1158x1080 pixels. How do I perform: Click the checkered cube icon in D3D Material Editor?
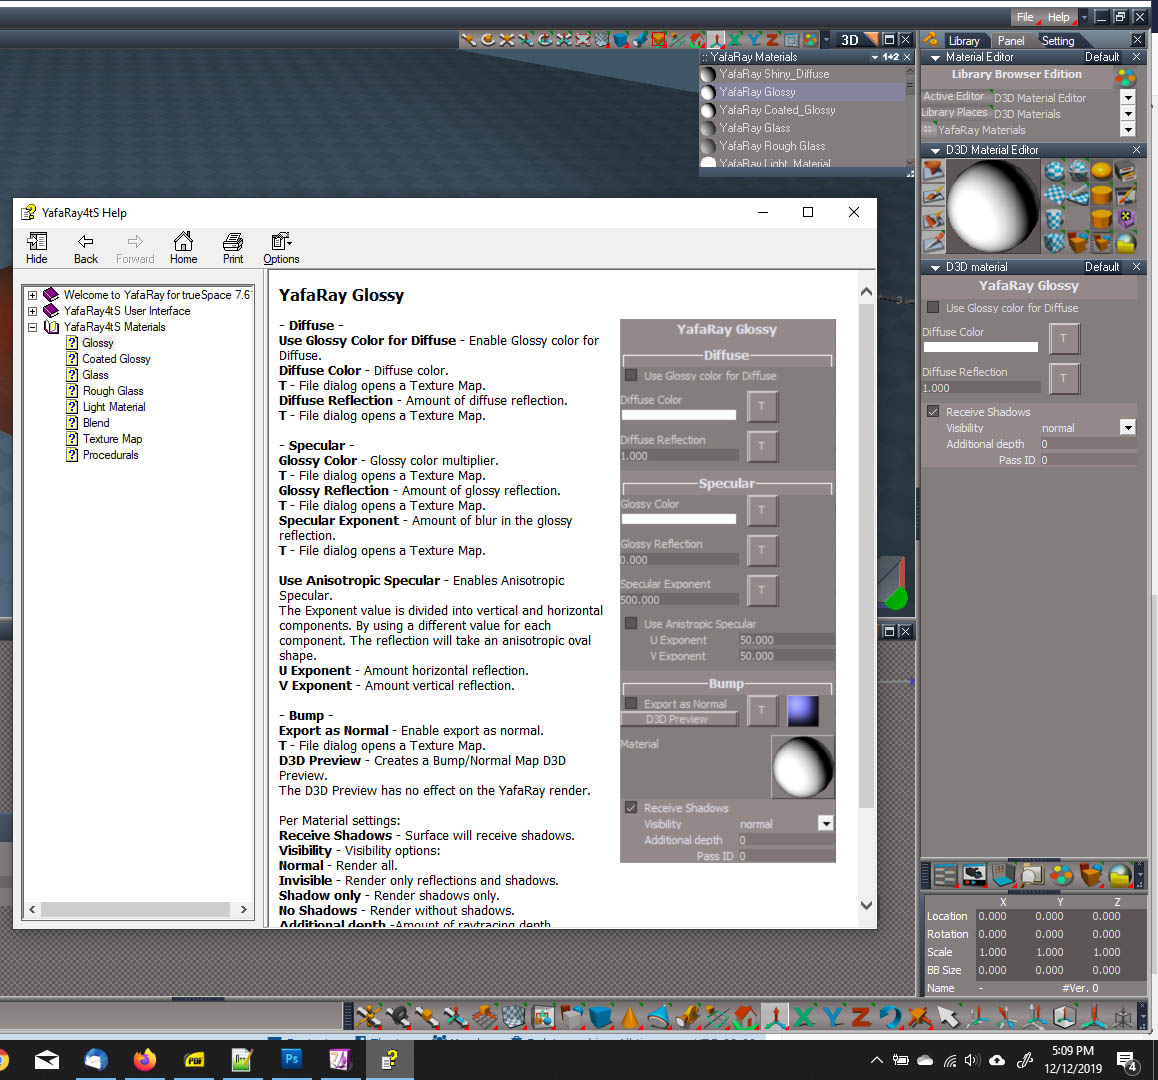(1055, 242)
